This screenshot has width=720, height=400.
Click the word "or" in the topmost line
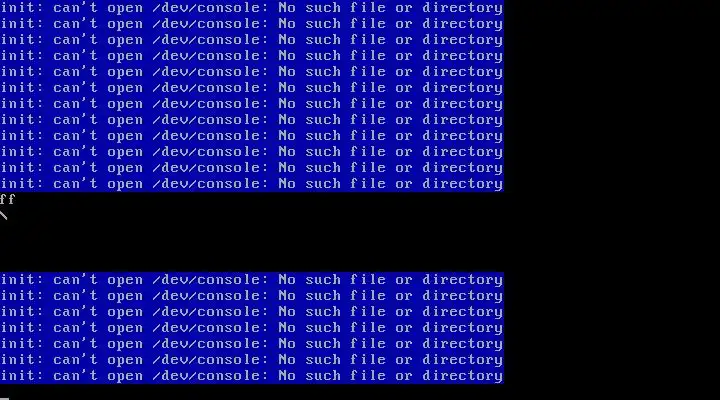[404, 8]
